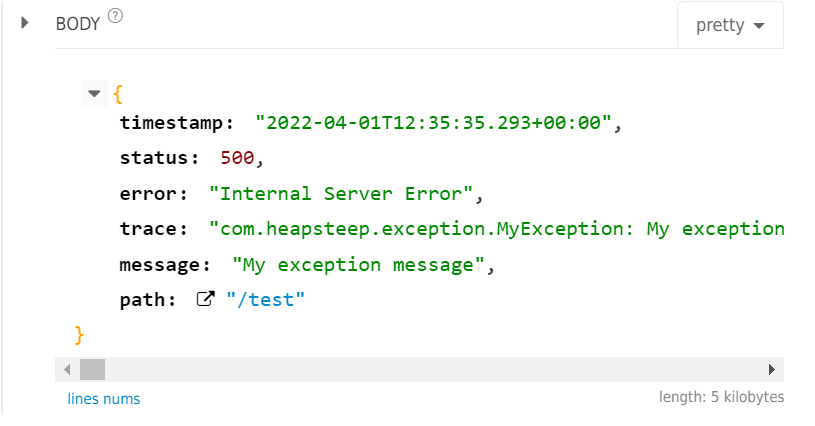Click the length 5 kilobytes label
Screen dimensions: 815x426
coord(721,397)
